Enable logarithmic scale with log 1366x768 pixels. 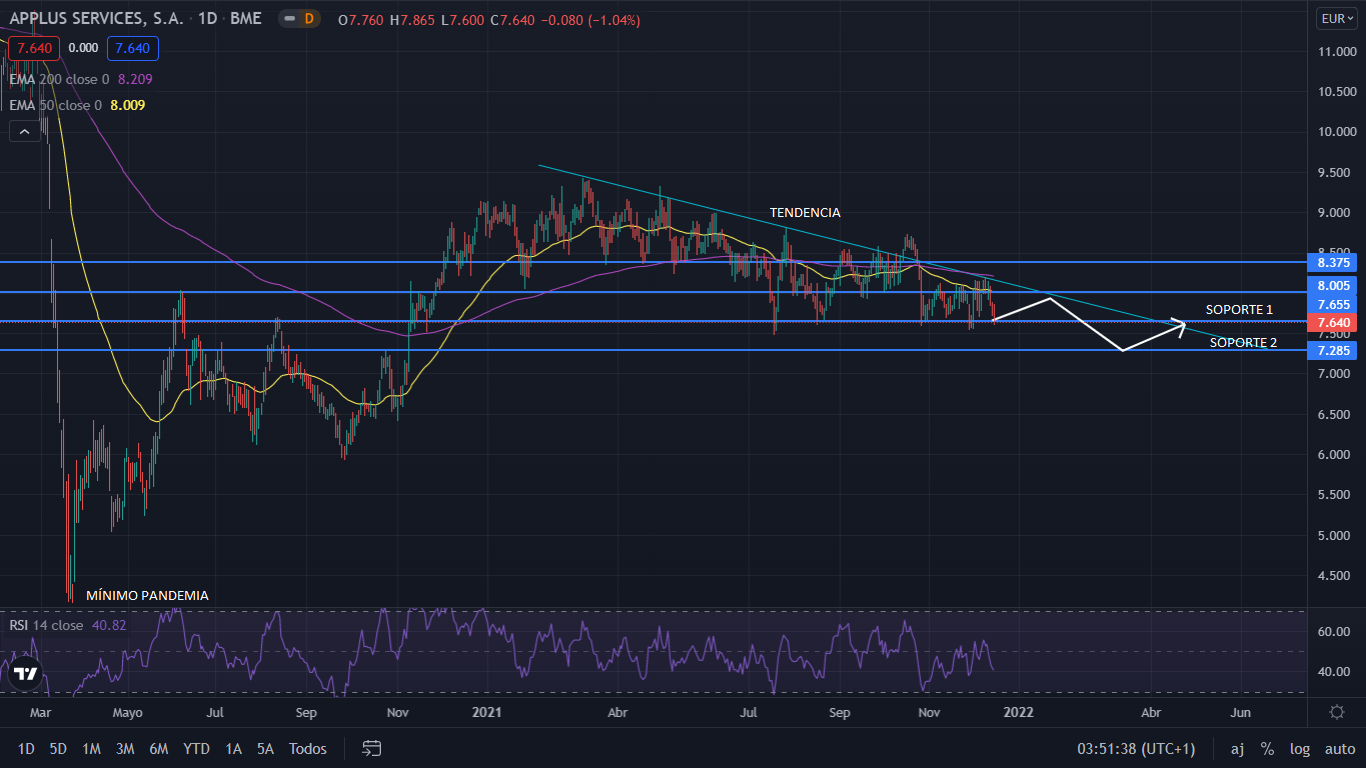click(1300, 748)
